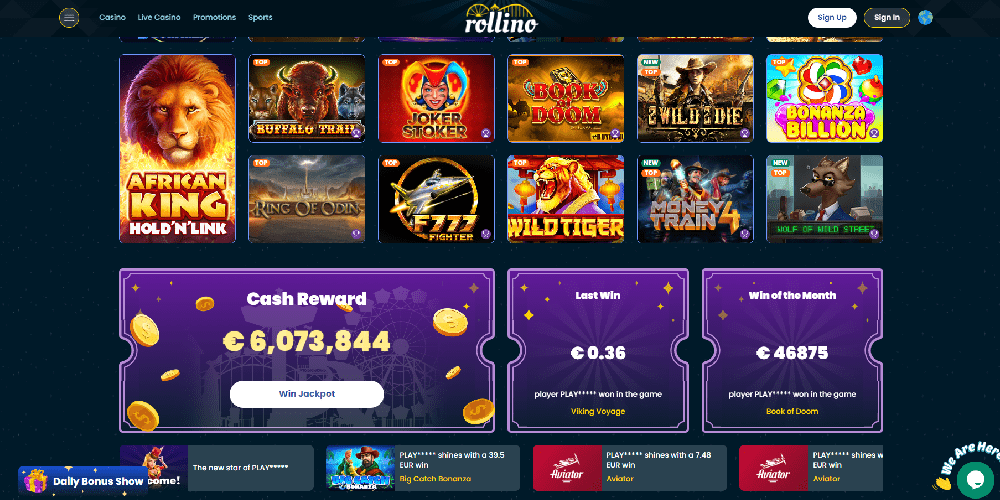Screen dimensions: 1000x500
Task: Open the Live Casino section
Action: (x=159, y=17)
